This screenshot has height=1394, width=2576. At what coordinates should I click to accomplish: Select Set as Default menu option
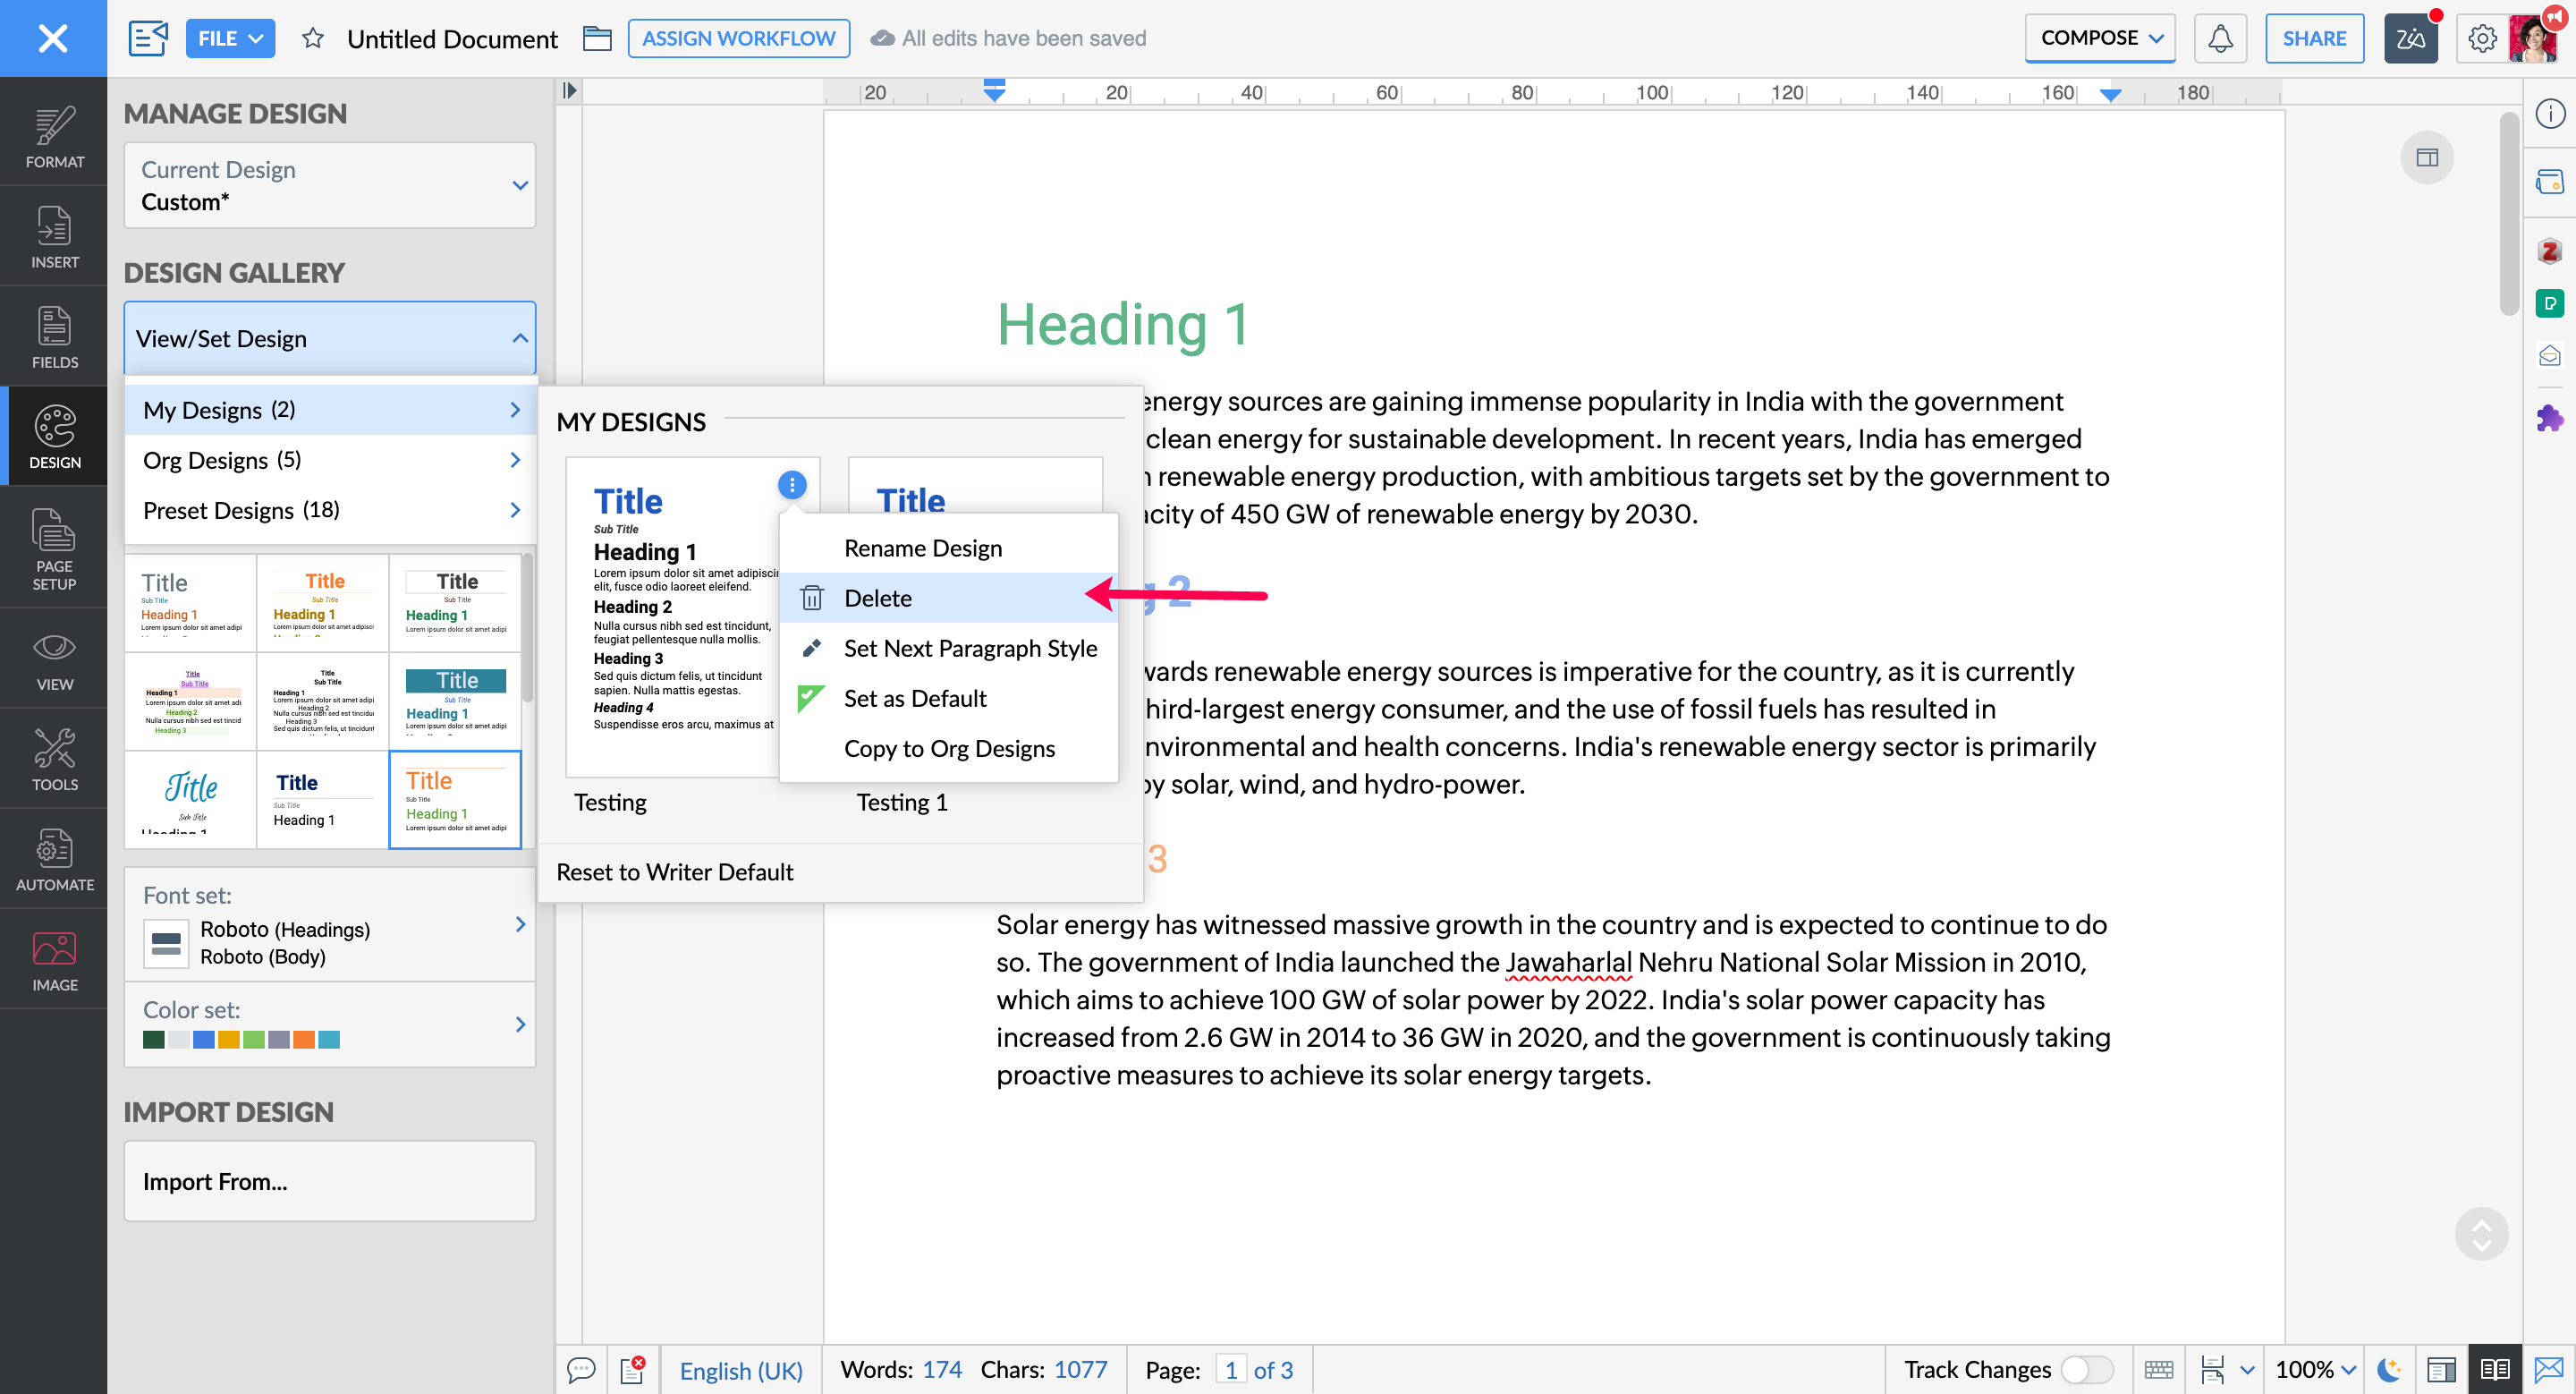click(914, 698)
